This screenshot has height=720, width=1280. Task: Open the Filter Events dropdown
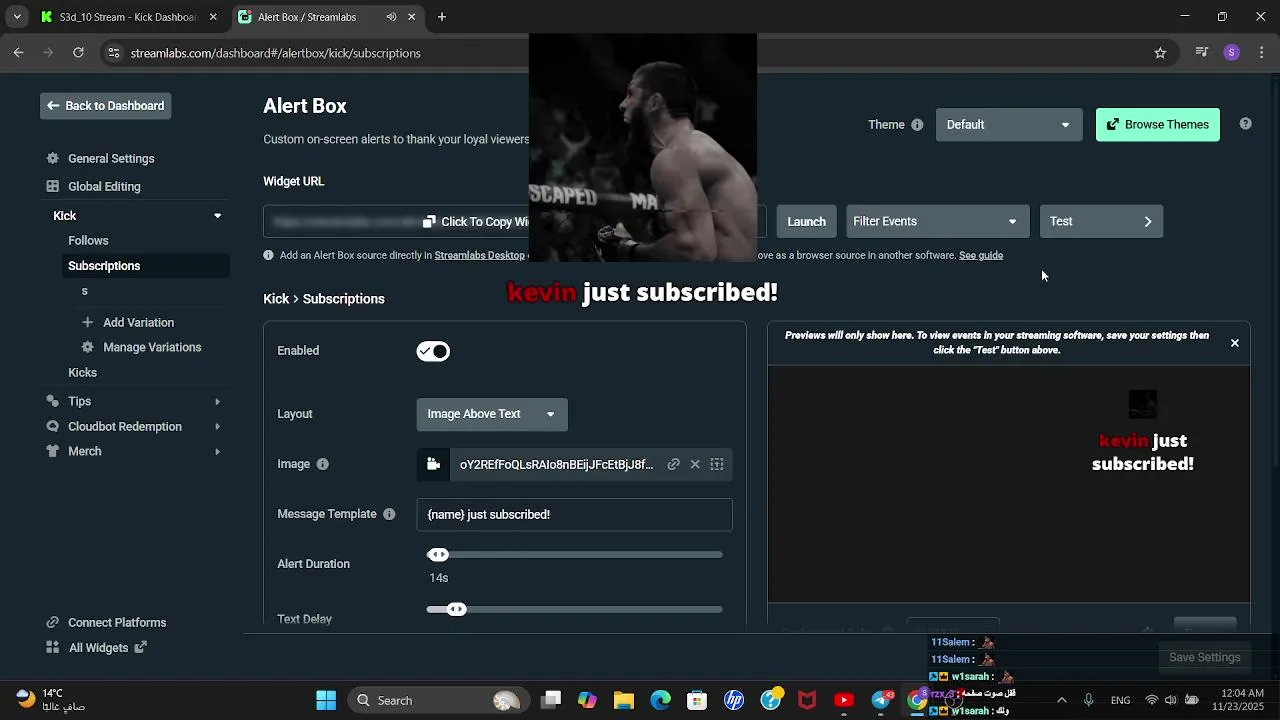click(936, 221)
